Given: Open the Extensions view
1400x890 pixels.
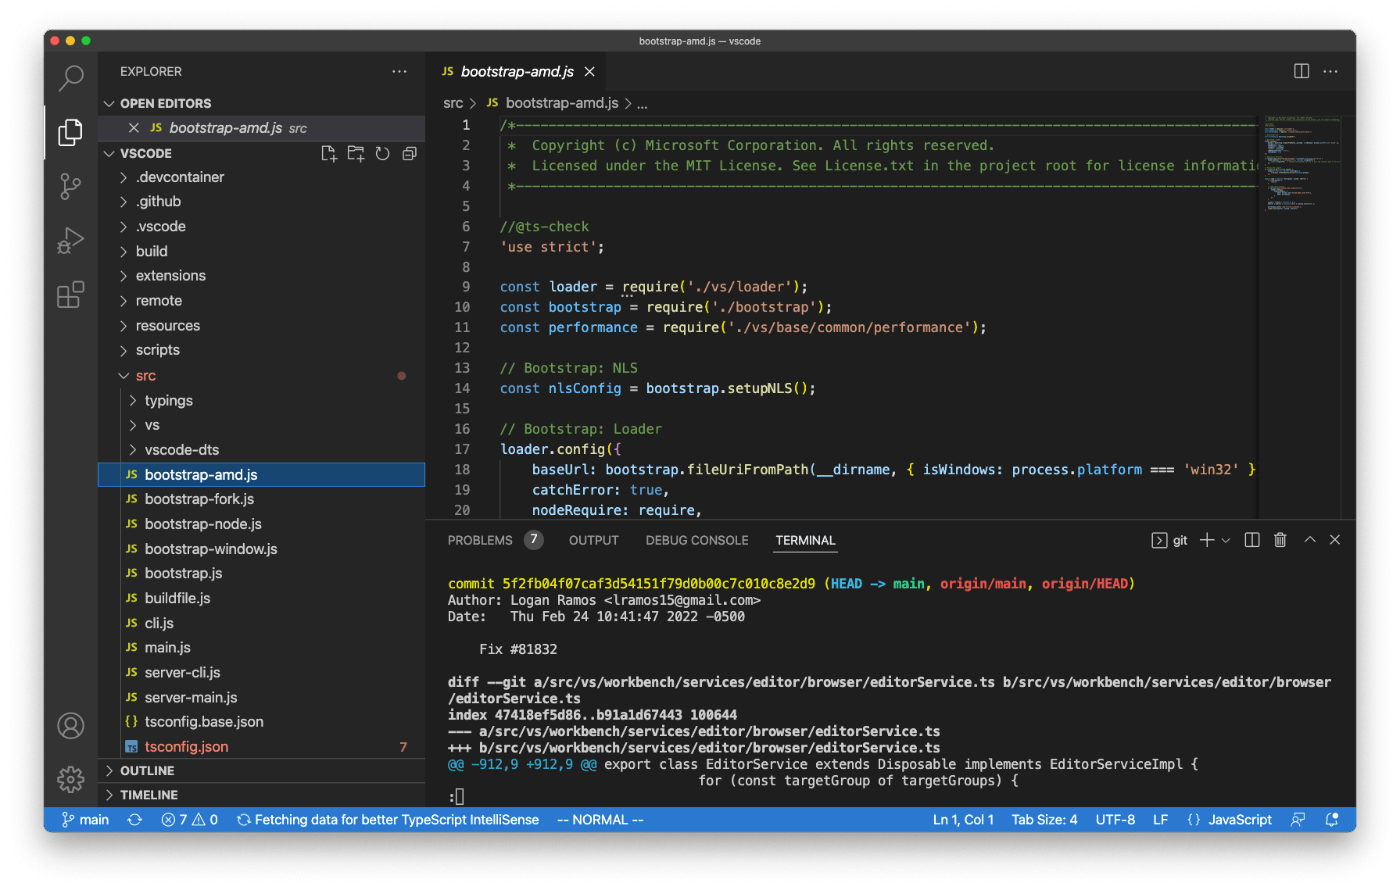Looking at the screenshot, I should click(x=70, y=295).
